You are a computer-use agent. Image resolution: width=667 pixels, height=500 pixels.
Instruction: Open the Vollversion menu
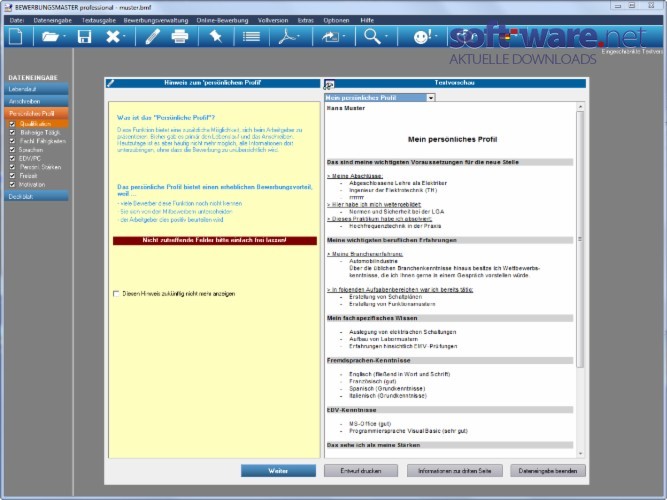273,20
